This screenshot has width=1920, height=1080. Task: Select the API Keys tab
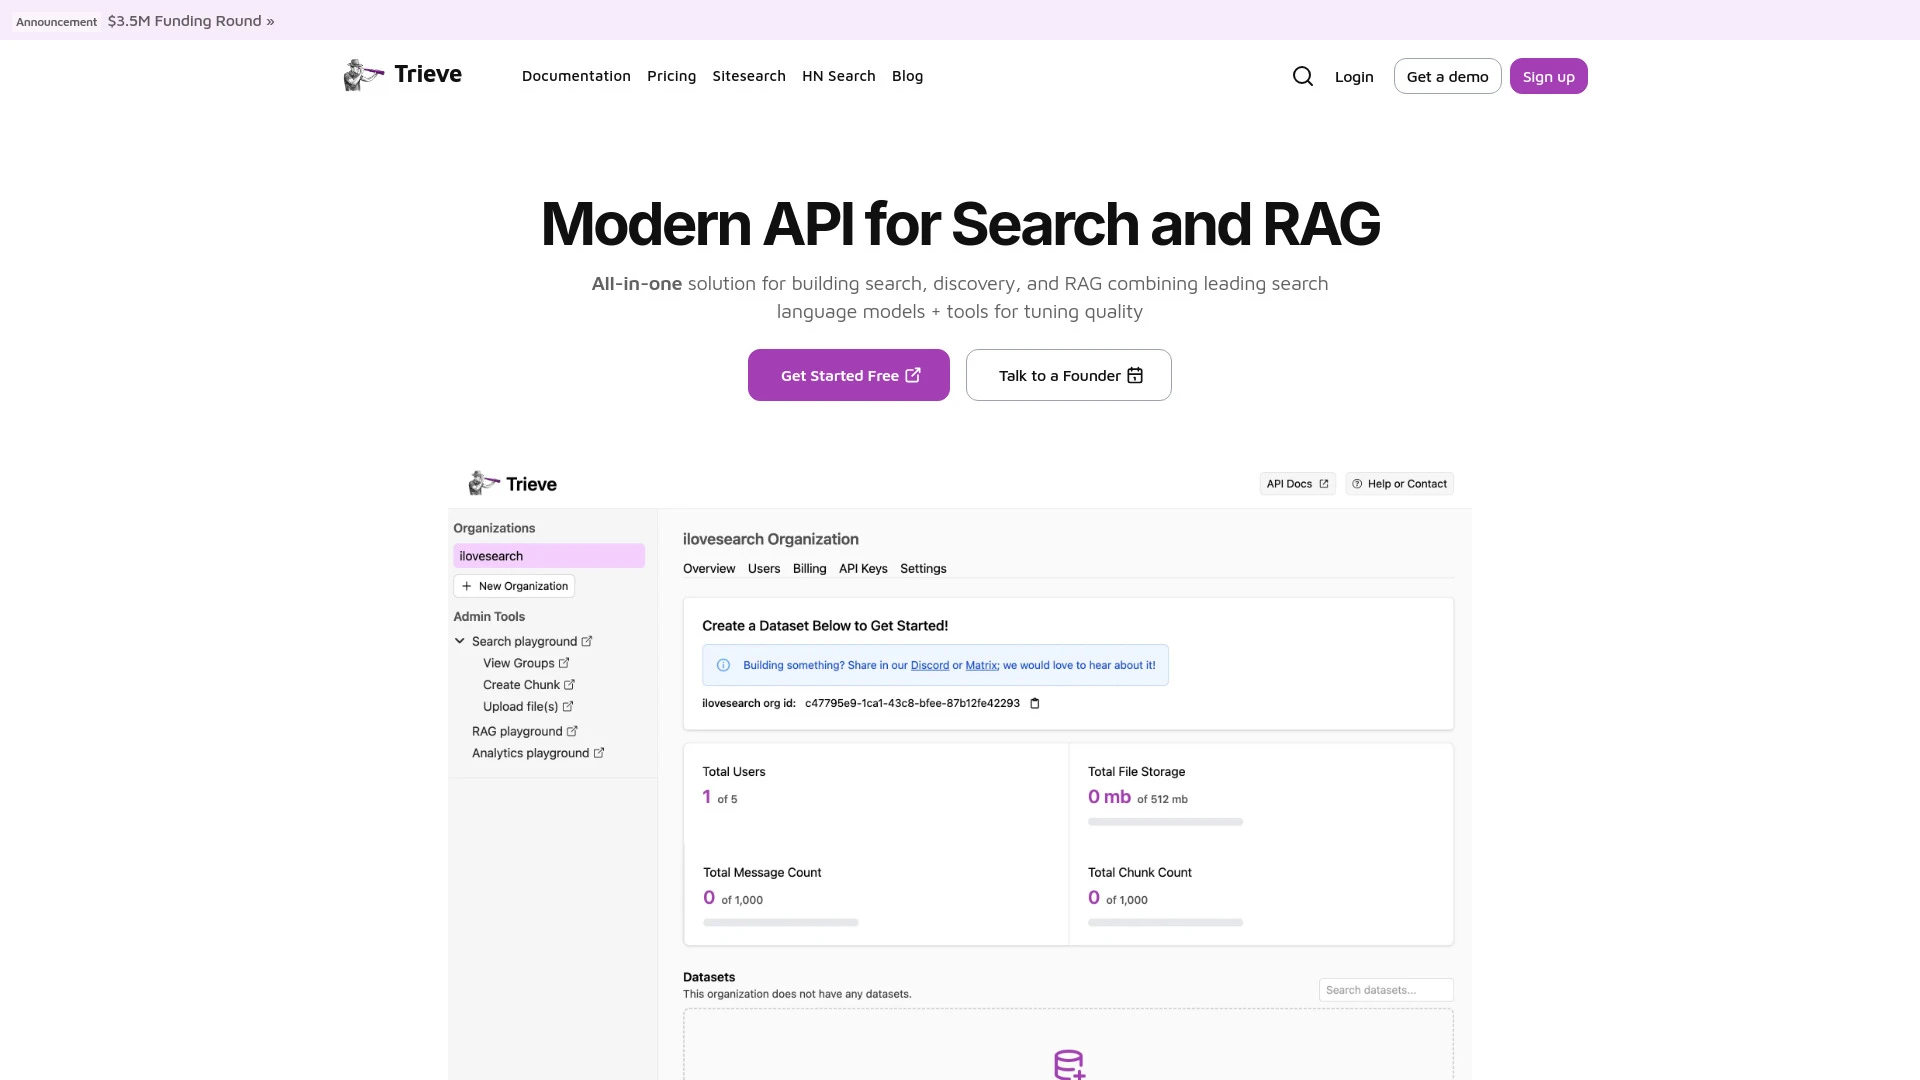[864, 568]
